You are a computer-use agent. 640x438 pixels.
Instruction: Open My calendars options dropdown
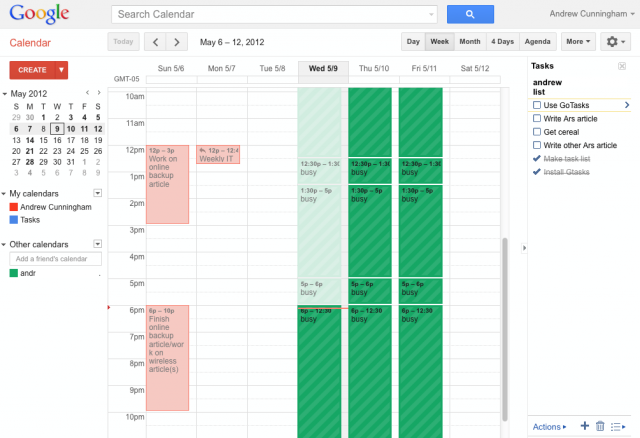click(x=98, y=193)
